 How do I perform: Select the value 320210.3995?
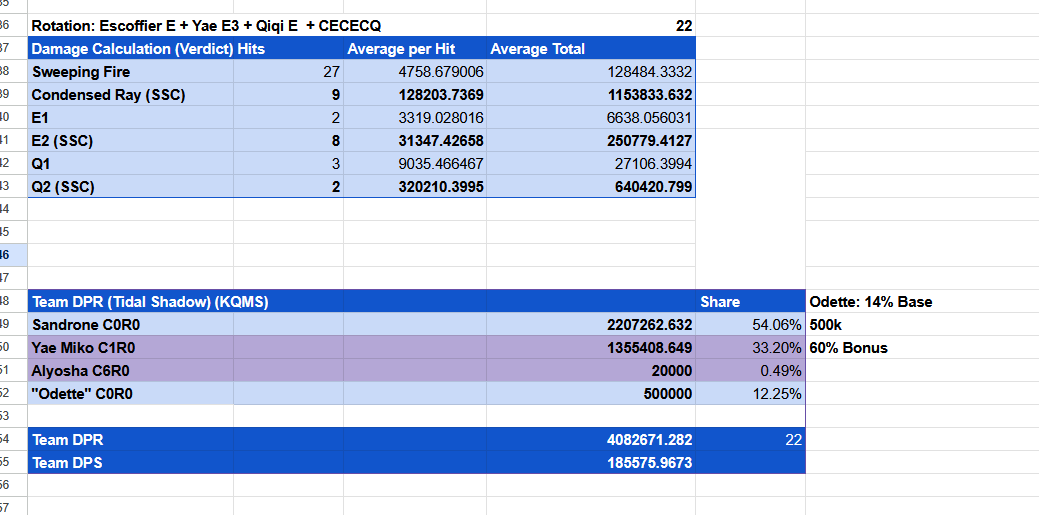coord(415,187)
